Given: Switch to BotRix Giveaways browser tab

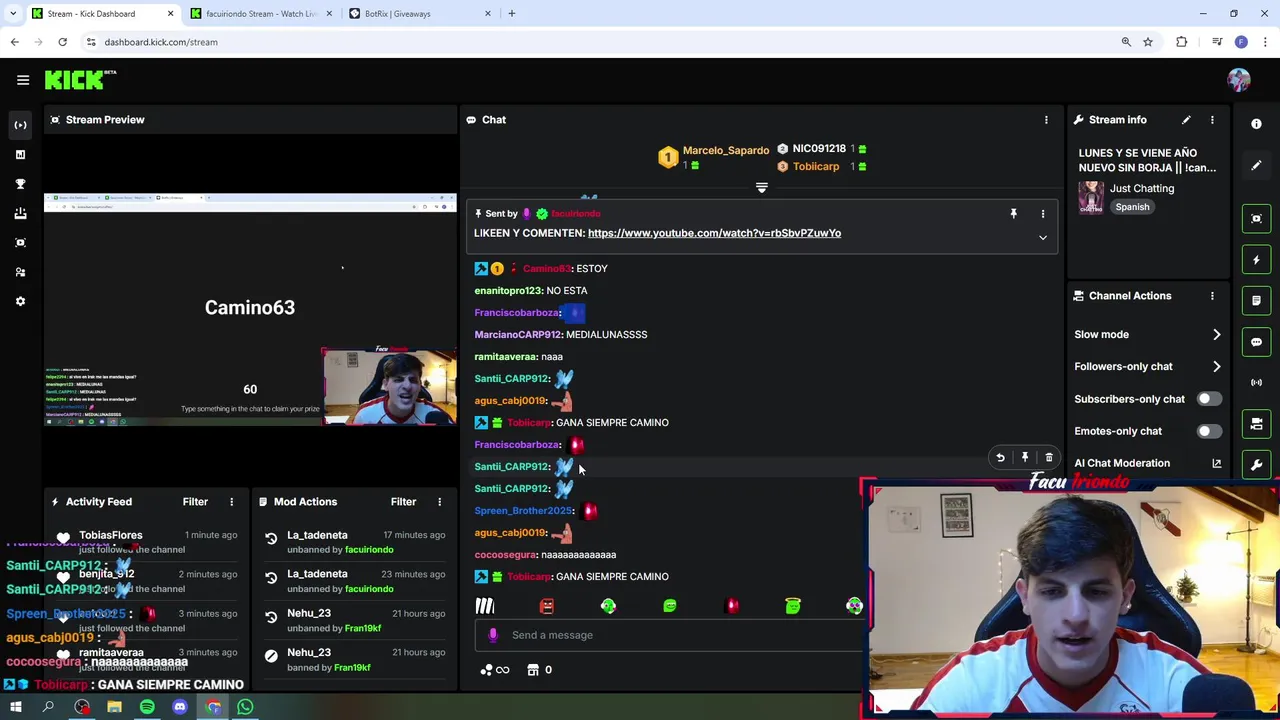Looking at the screenshot, I should pos(420,14).
